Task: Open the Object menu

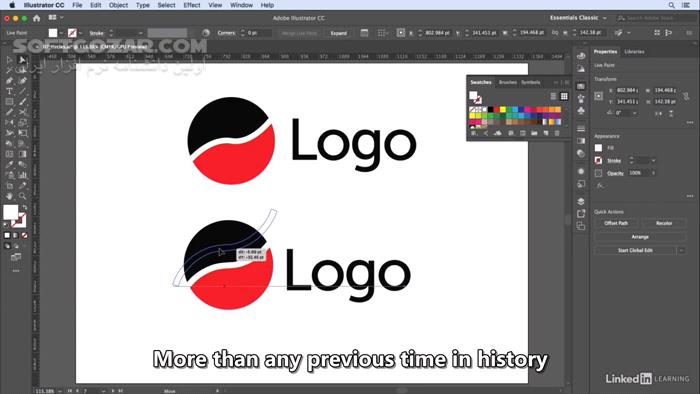Action: pos(118,5)
